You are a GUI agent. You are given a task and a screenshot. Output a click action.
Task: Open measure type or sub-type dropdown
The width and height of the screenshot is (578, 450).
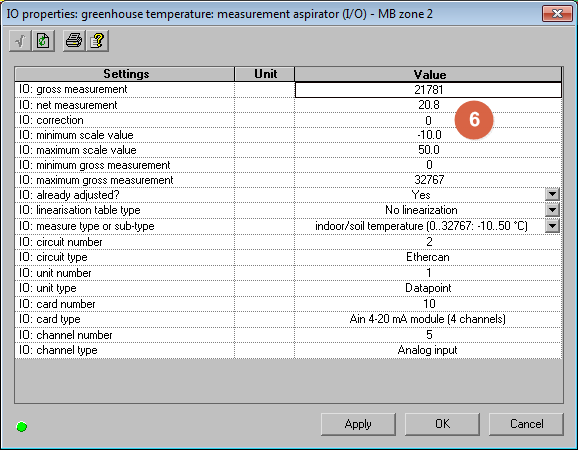pyautogui.click(x=552, y=226)
